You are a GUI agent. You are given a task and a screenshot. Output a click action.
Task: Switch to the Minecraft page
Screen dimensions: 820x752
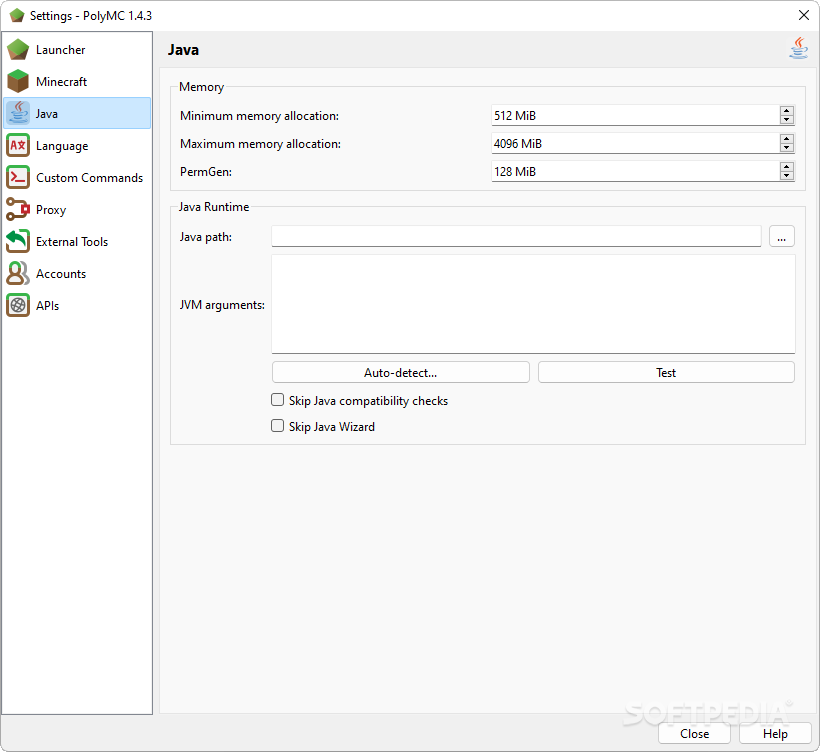coord(77,82)
